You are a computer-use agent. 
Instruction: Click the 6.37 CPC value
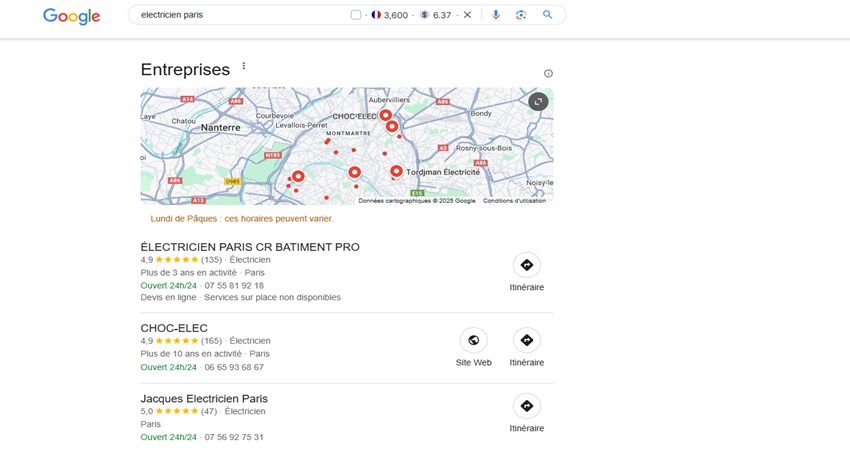click(x=442, y=15)
